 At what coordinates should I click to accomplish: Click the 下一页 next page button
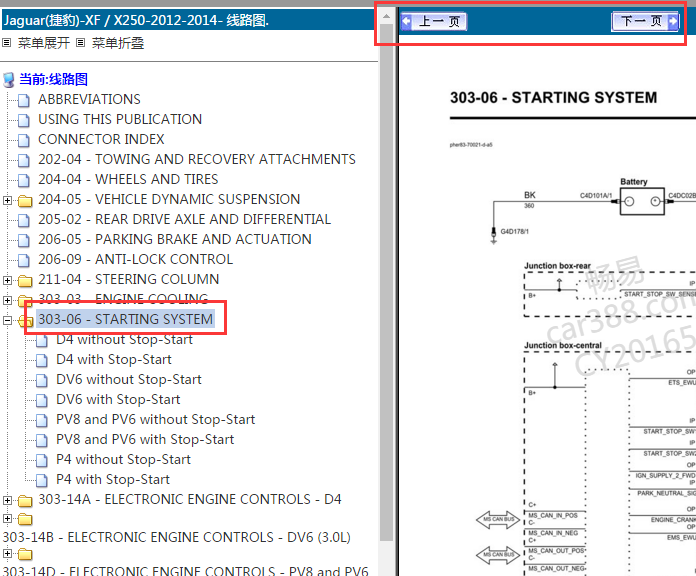point(645,21)
